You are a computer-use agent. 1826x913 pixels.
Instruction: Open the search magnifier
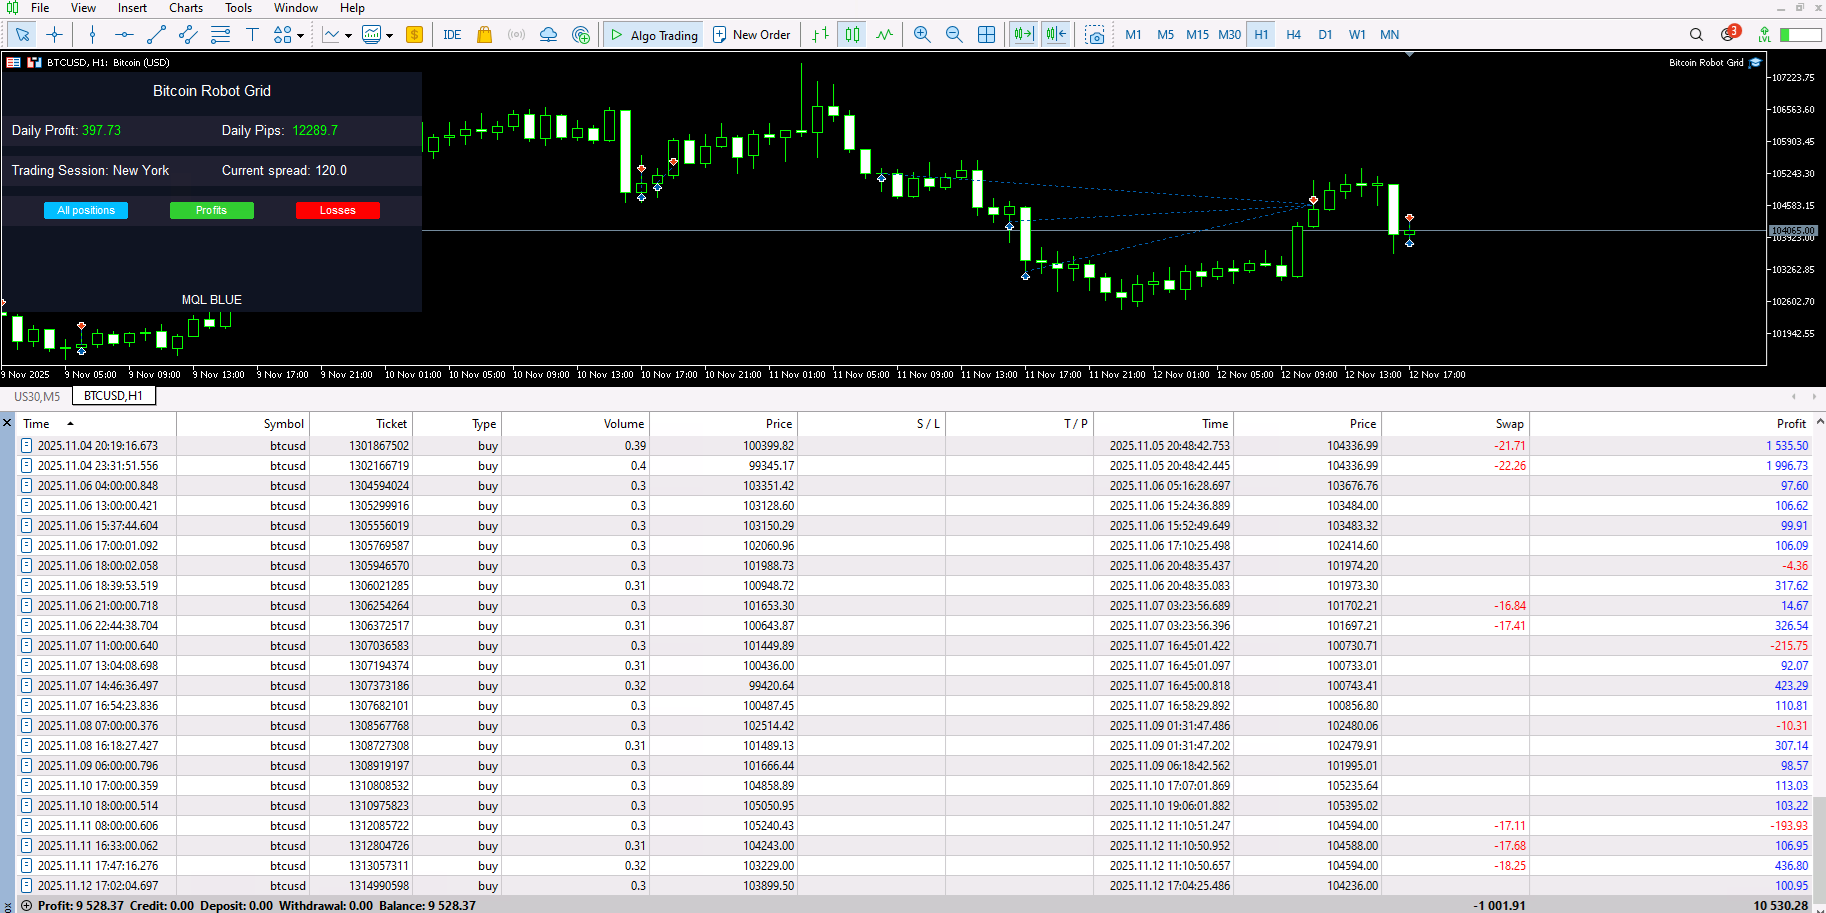[x=1696, y=35]
